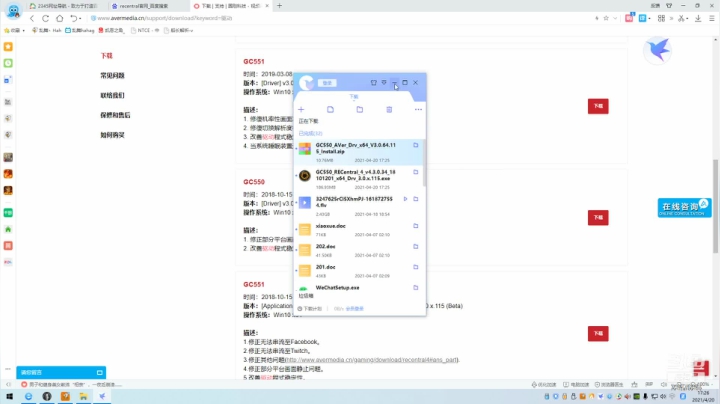Open folder for 202.doc

click(416, 247)
